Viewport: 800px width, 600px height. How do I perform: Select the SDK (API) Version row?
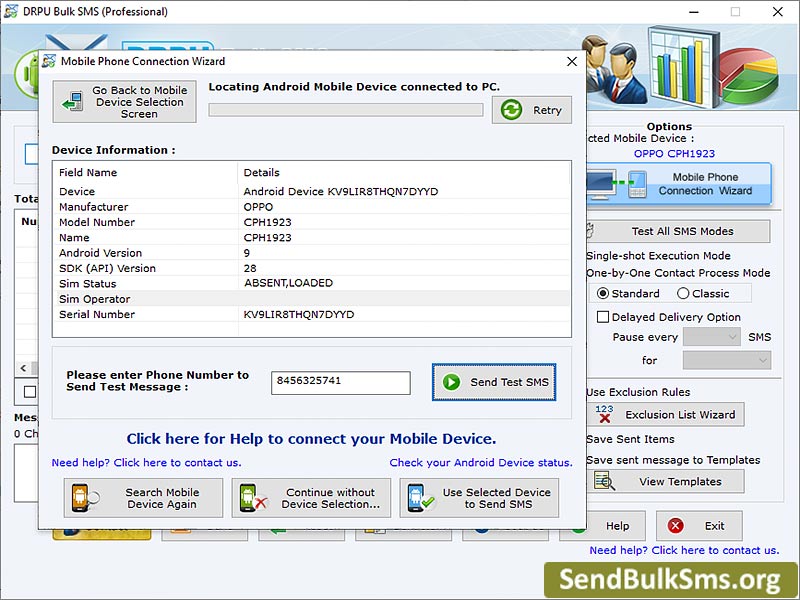point(311,268)
